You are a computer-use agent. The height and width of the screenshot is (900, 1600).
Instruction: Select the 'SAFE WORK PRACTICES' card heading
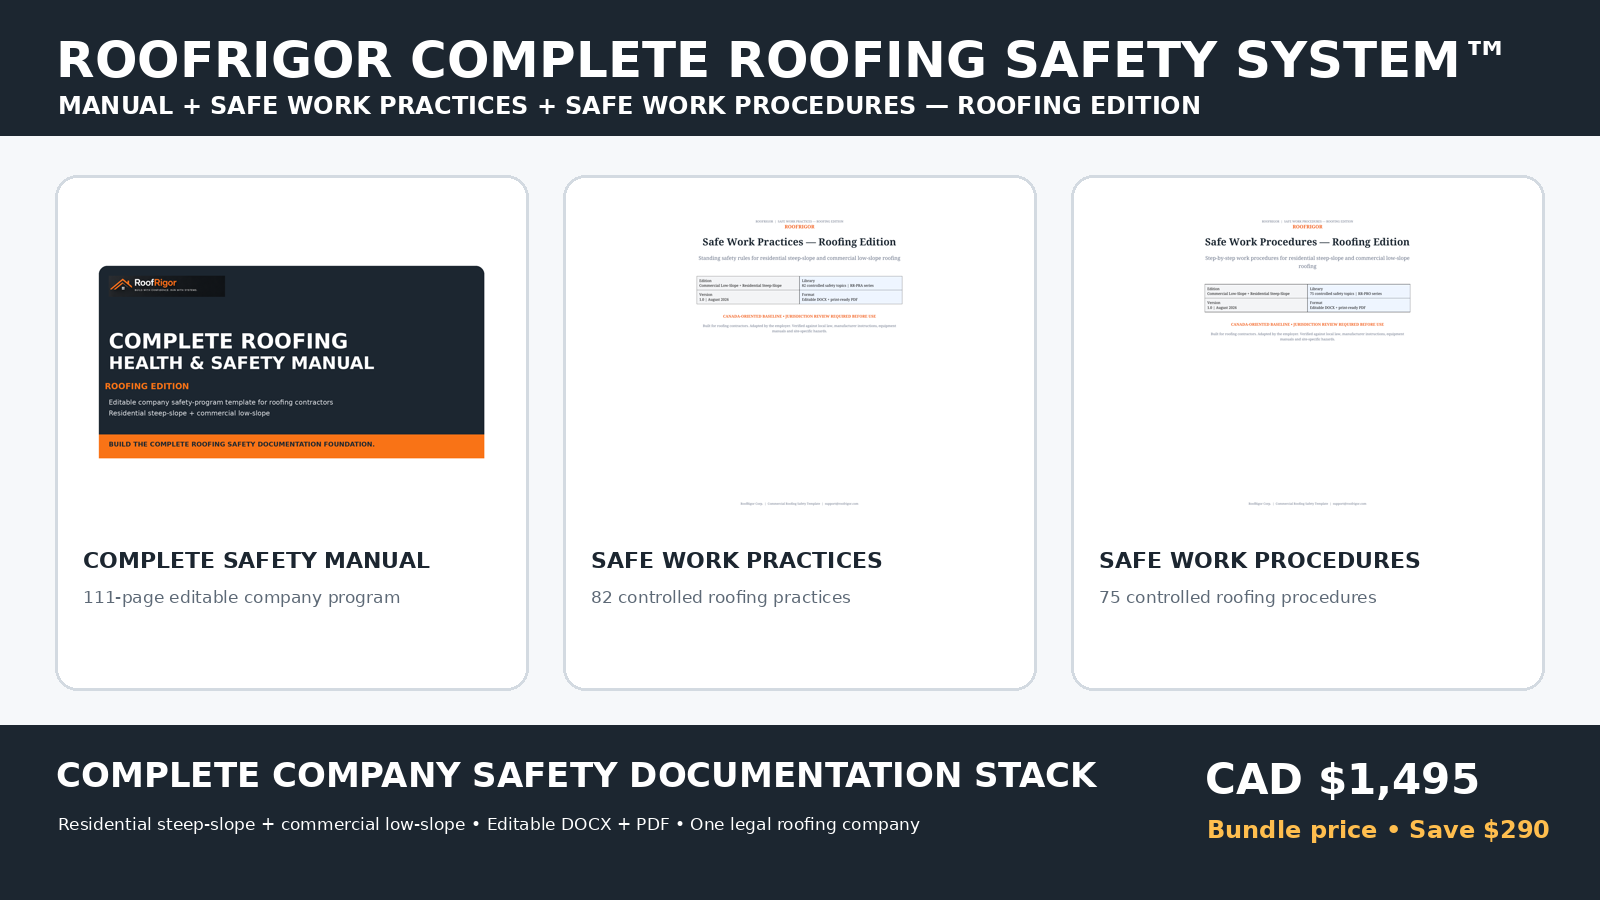(736, 561)
